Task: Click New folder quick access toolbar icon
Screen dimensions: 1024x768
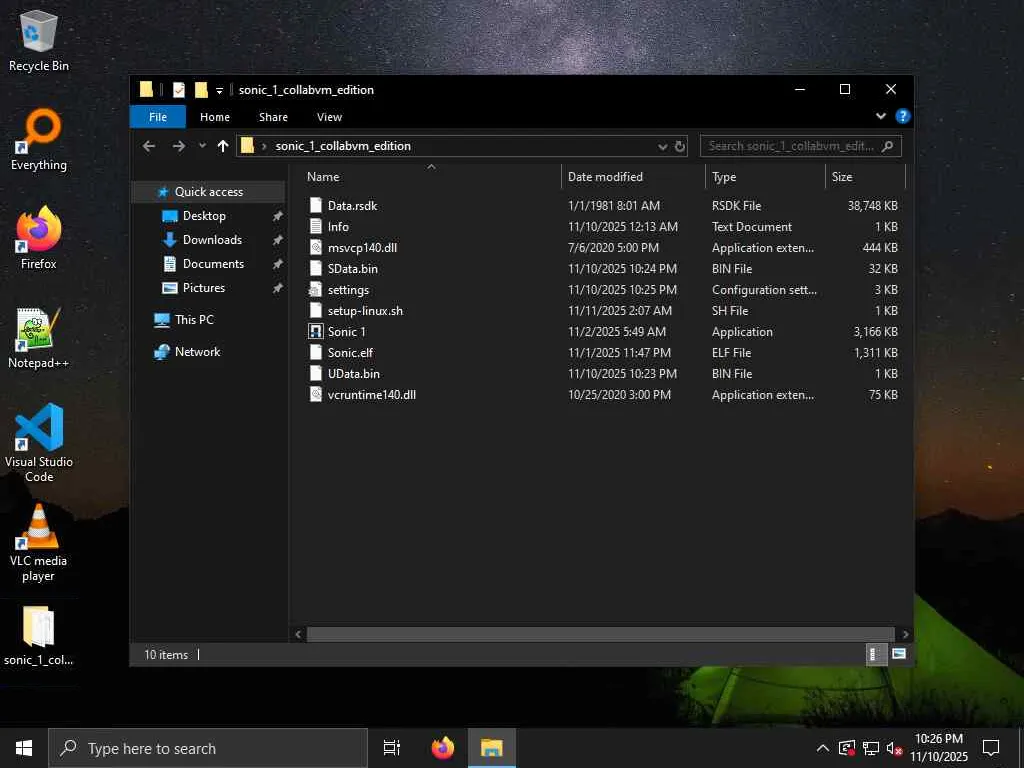Action: [201, 89]
